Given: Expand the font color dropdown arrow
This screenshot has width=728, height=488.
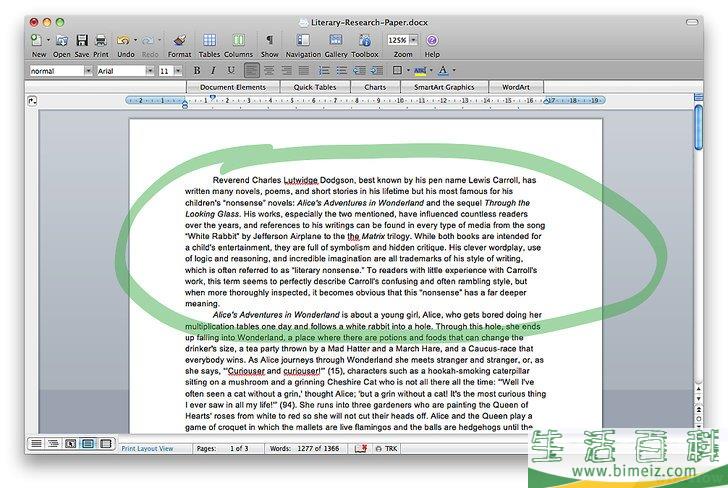Looking at the screenshot, I should 454,71.
